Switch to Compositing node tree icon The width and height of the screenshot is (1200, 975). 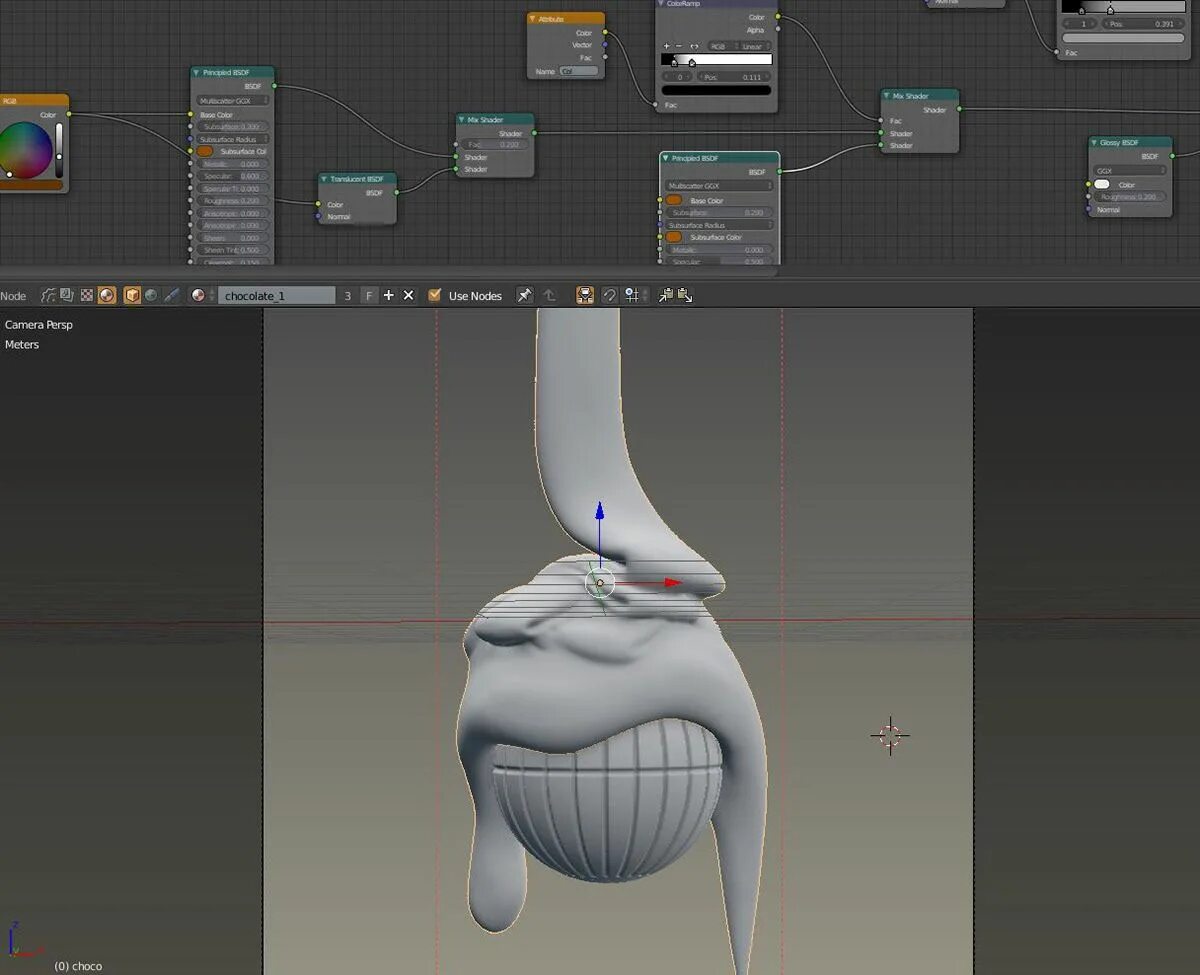(66, 295)
